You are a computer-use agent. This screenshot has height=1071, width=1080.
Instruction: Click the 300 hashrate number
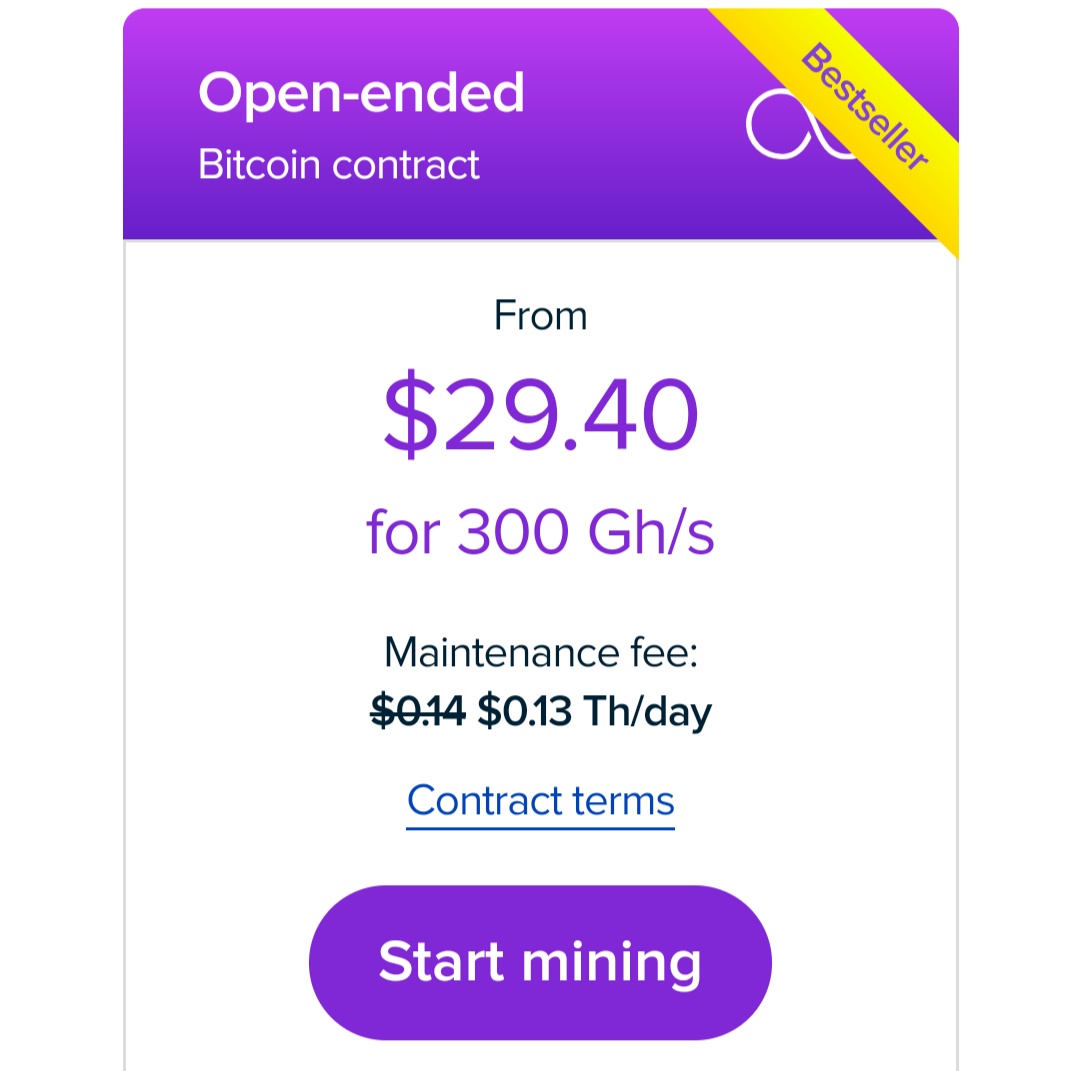click(x=513, y=532)
